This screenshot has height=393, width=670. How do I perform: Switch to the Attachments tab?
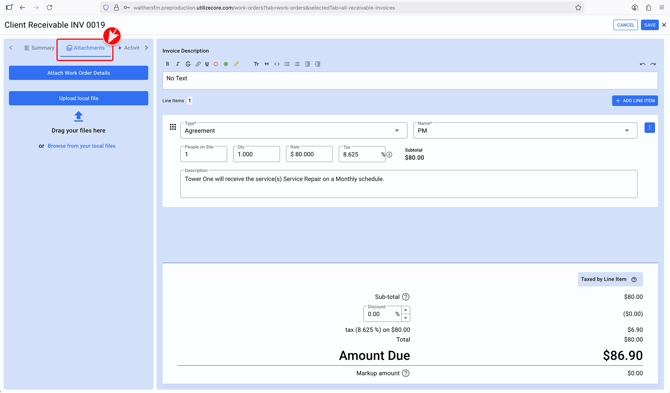coord(85,48)
